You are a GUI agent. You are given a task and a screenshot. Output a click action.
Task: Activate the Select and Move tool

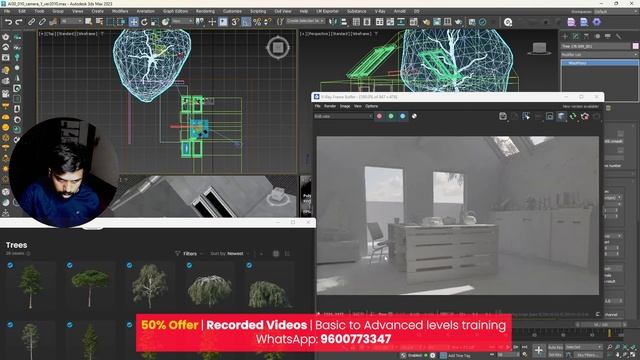[133, 22]
